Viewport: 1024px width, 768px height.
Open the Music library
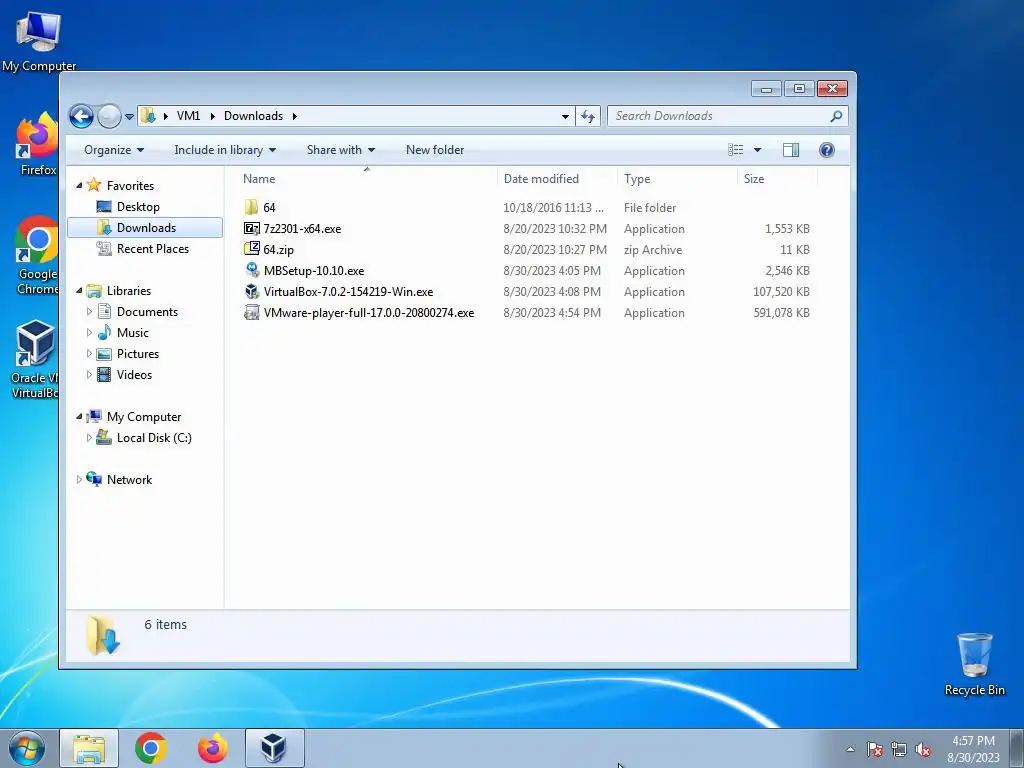click(133, 333)
